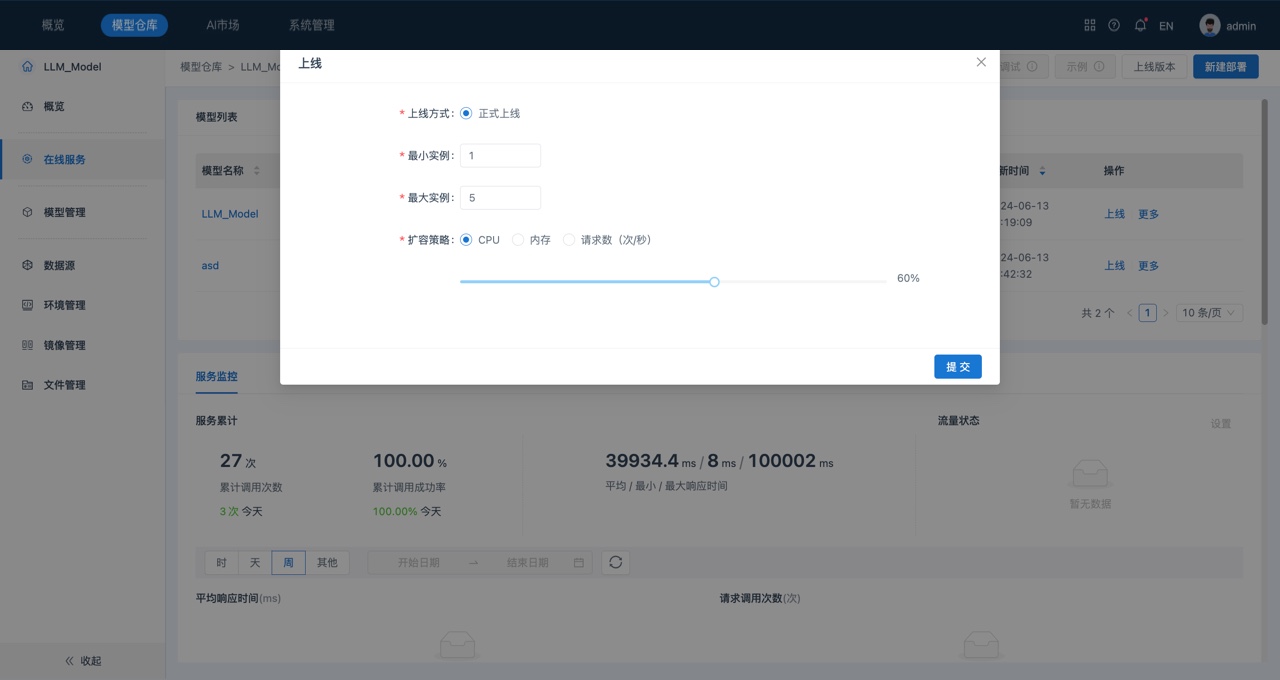Close the 上线 dialog with X
Image resolution: width=1280 pixels, height=680 pixels.
tap(981, 62)
